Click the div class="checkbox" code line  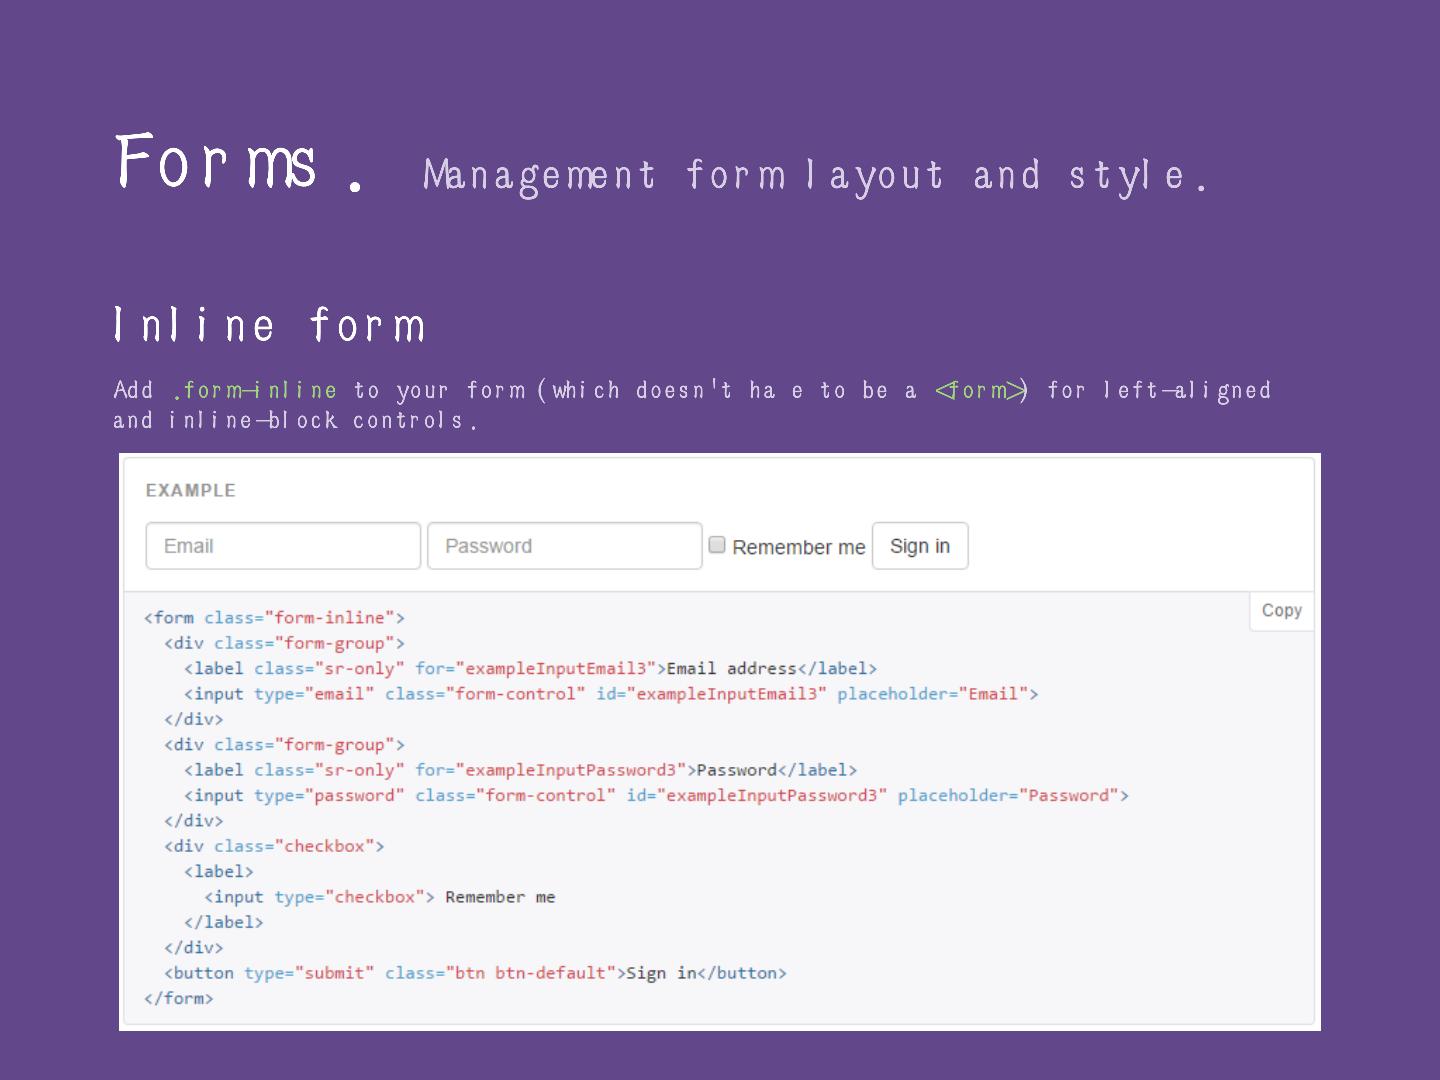point(274,846)
